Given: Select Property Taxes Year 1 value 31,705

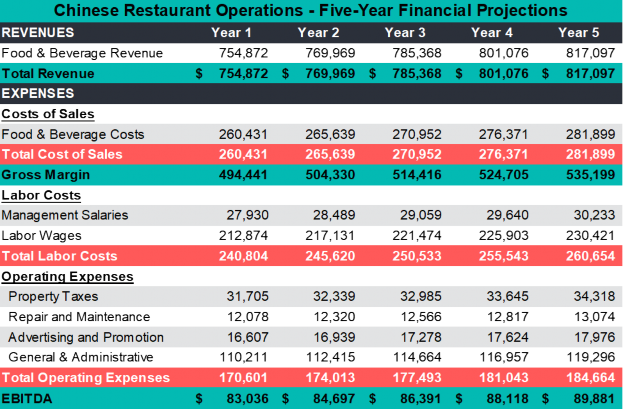Looking at the screenshot, I should [x=236, y=296].
